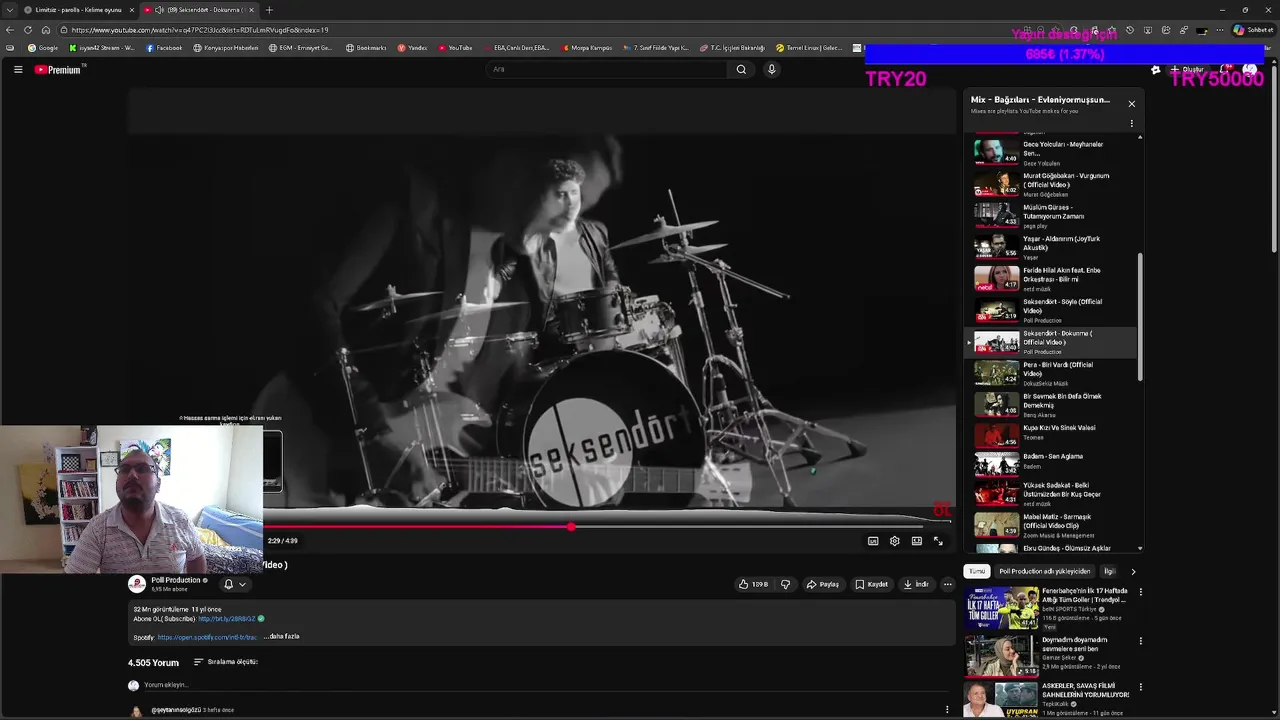Select Poll Production adlı yükleyiciden chip
Screen dimensions: 1280x720
pos(1044,571)
